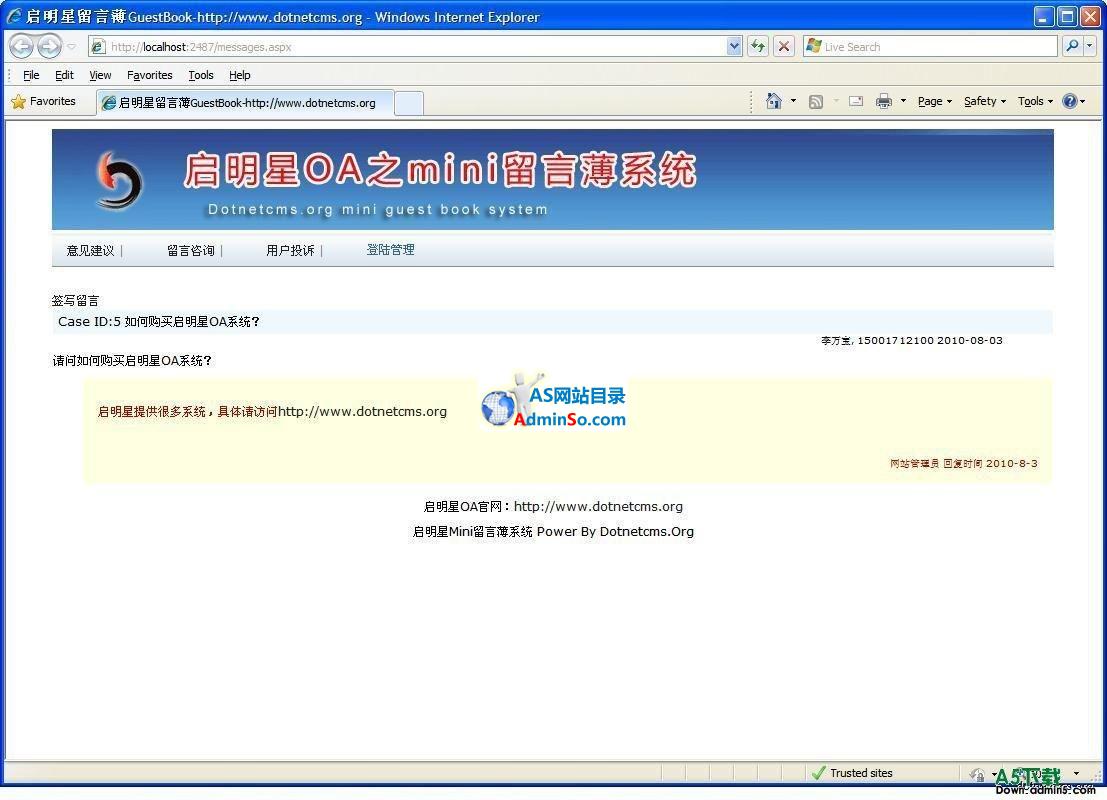Image resolution: width=1107 pixels, height=800 pixels.
Task: Open the 登陆管理 login link
Action: (390, 250)
